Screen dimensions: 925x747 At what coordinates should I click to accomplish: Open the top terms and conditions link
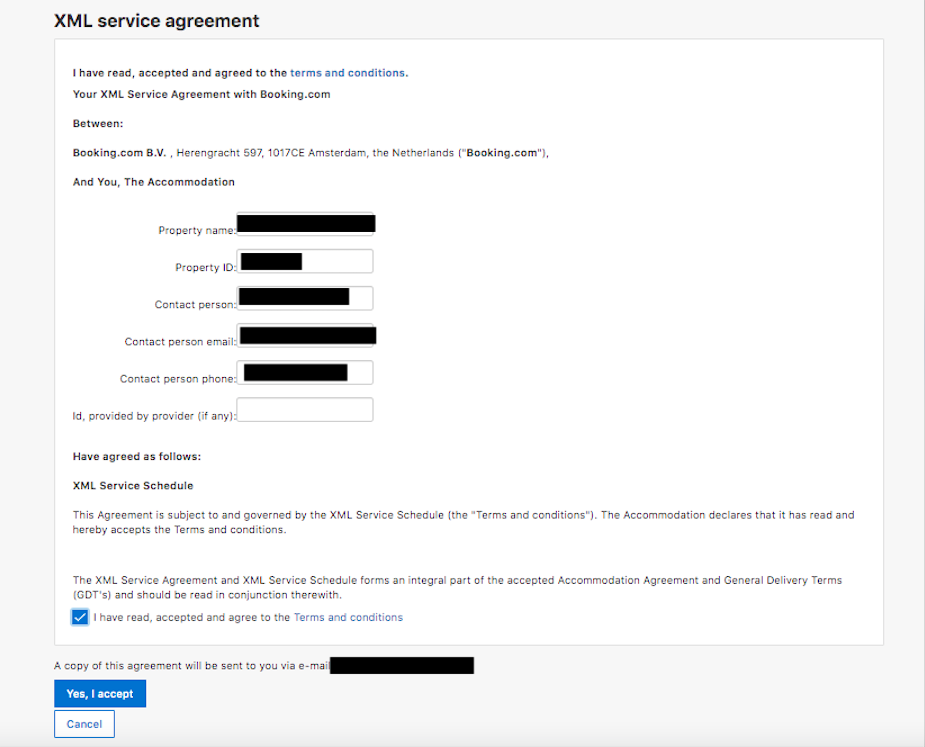tap(347, 73)
